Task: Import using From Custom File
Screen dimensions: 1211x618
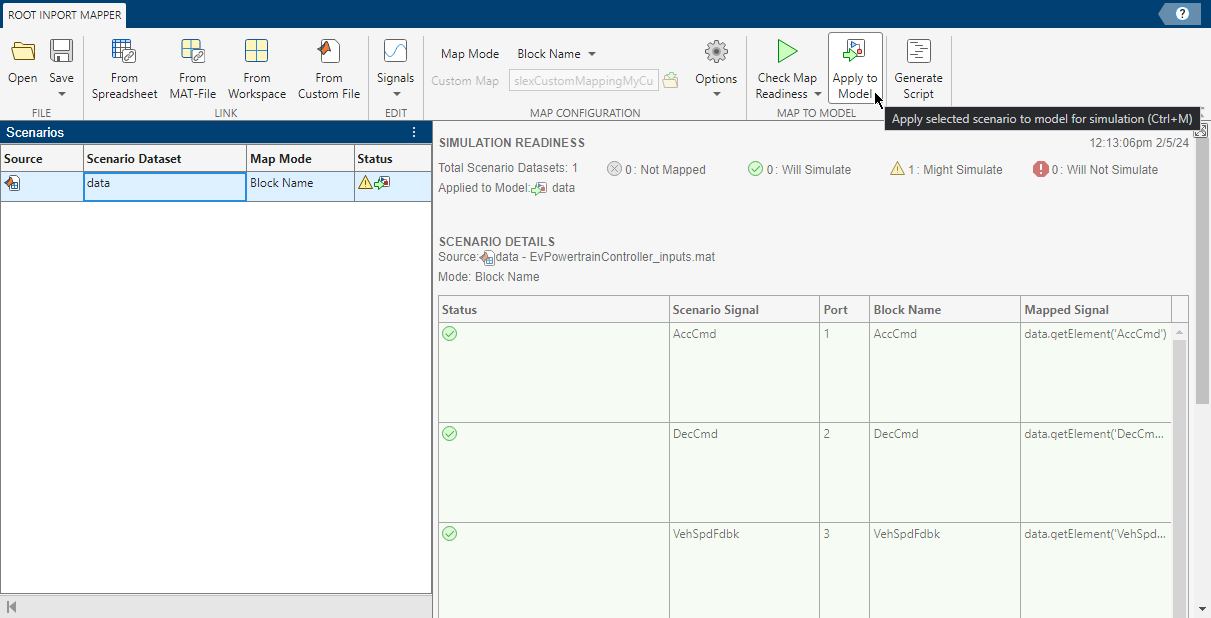Action: pos(328,67)
